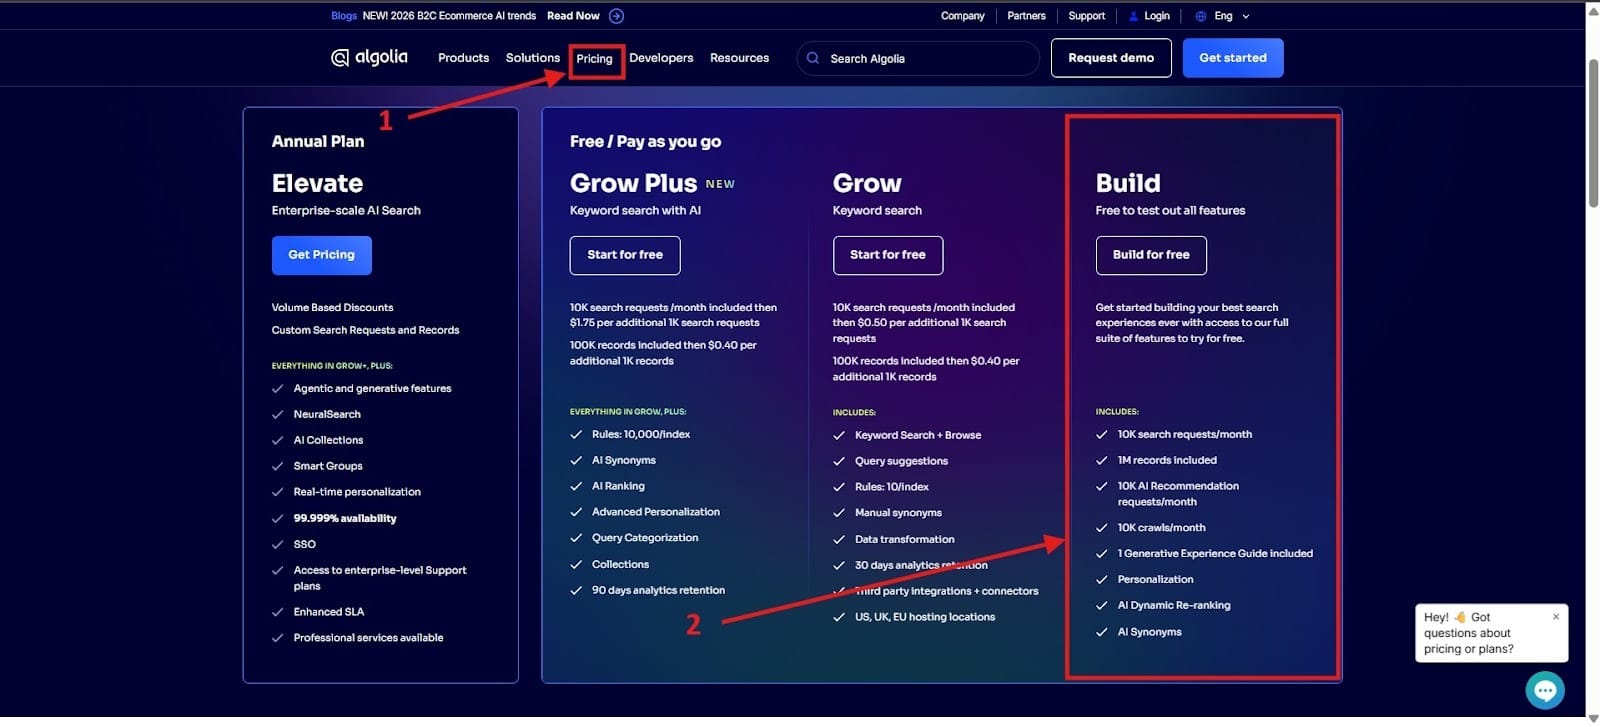Click the Build plan Personalization feature

tap(1155, 580)
